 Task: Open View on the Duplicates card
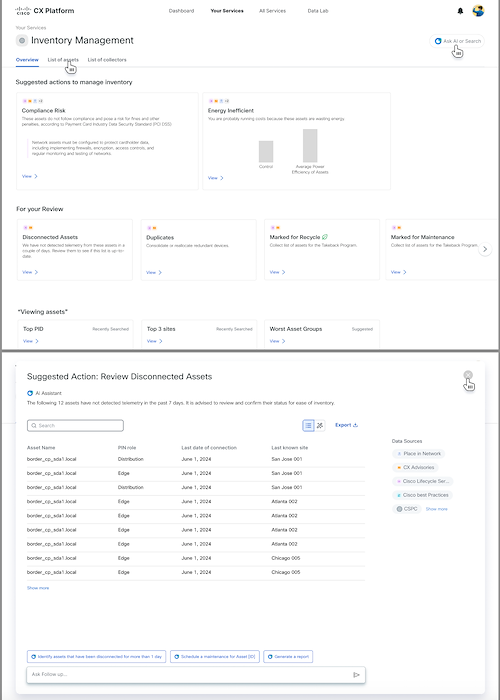click(x=154, y=272)
